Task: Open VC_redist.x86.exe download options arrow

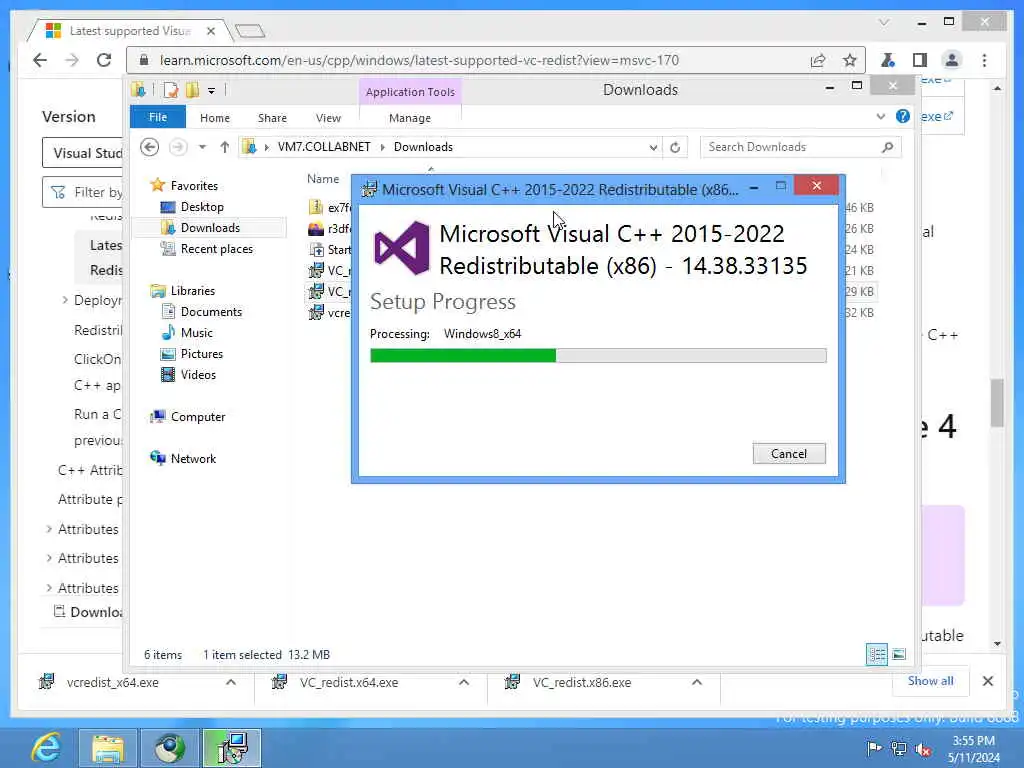Action: tap(697, 682)
